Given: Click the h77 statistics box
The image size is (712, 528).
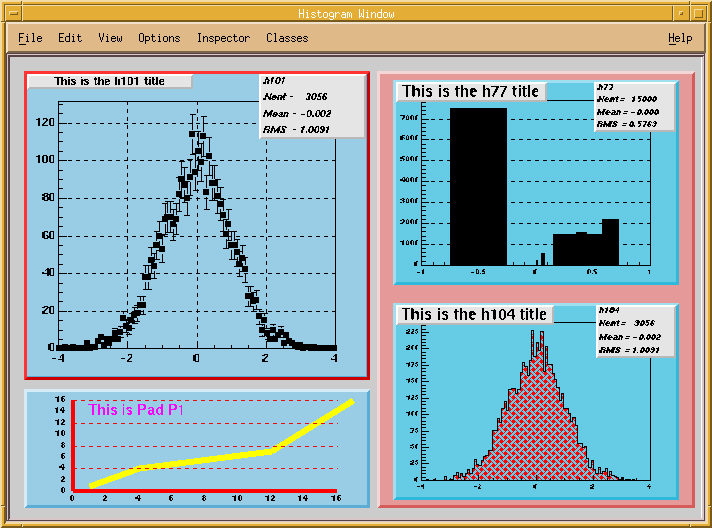Looking at the screenshot, I should tap(634, 106).
